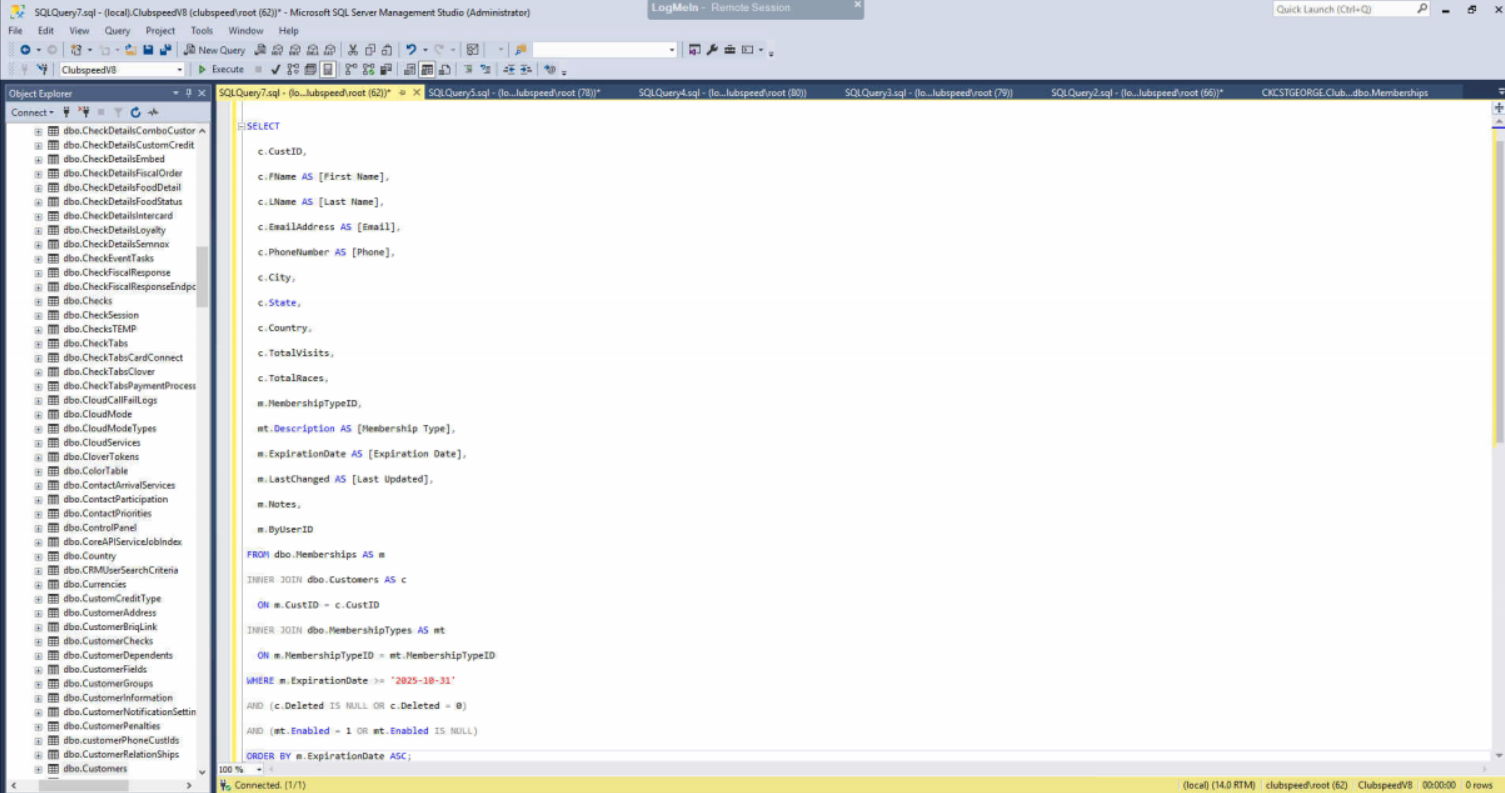This screenshot has height=793, width=1505.
Task: Click Disconnect icon in Object Explorer
Action: (x=84, y=112)
